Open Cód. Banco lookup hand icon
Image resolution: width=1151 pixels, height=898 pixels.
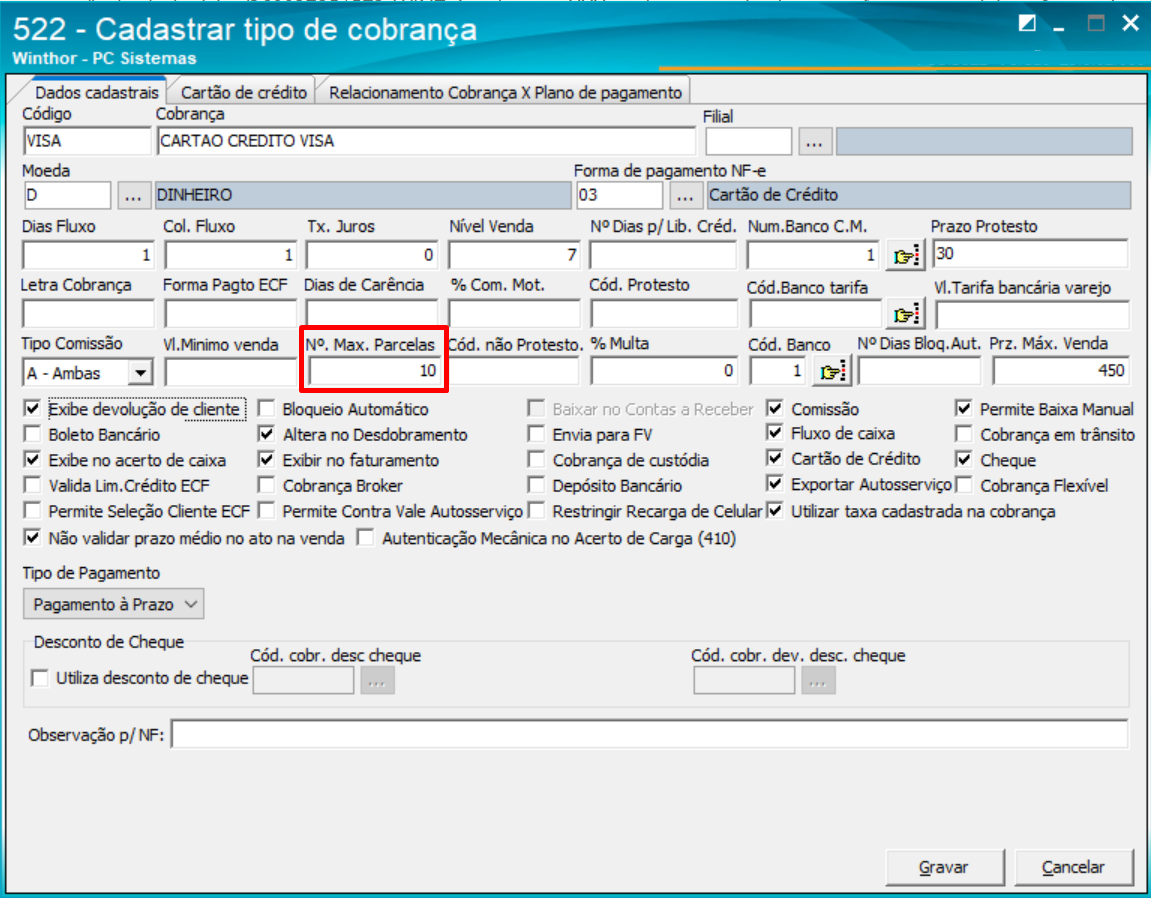pyautogui.click(x=831, y=372)
